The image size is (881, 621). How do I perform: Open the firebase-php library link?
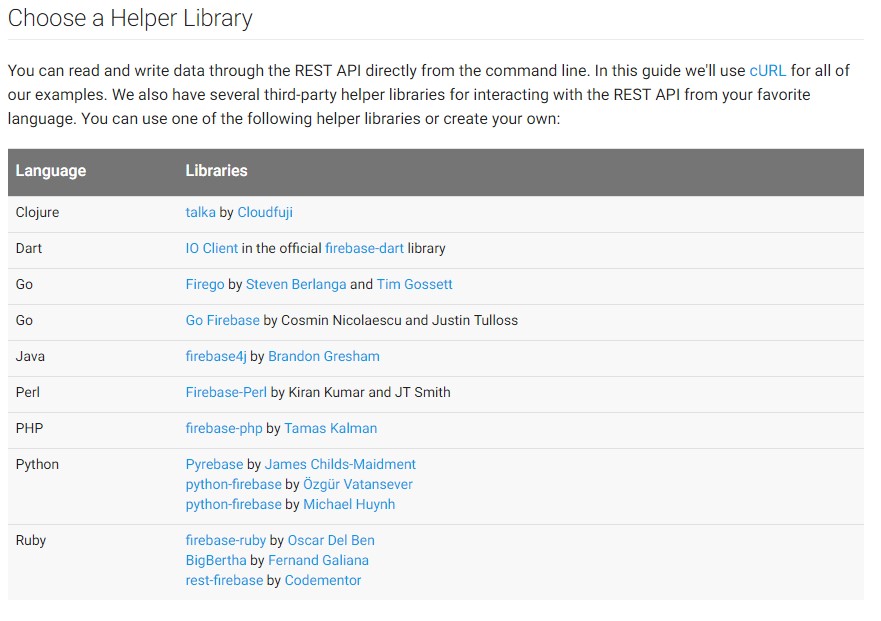pyautogui.click(x=224, y=428)
